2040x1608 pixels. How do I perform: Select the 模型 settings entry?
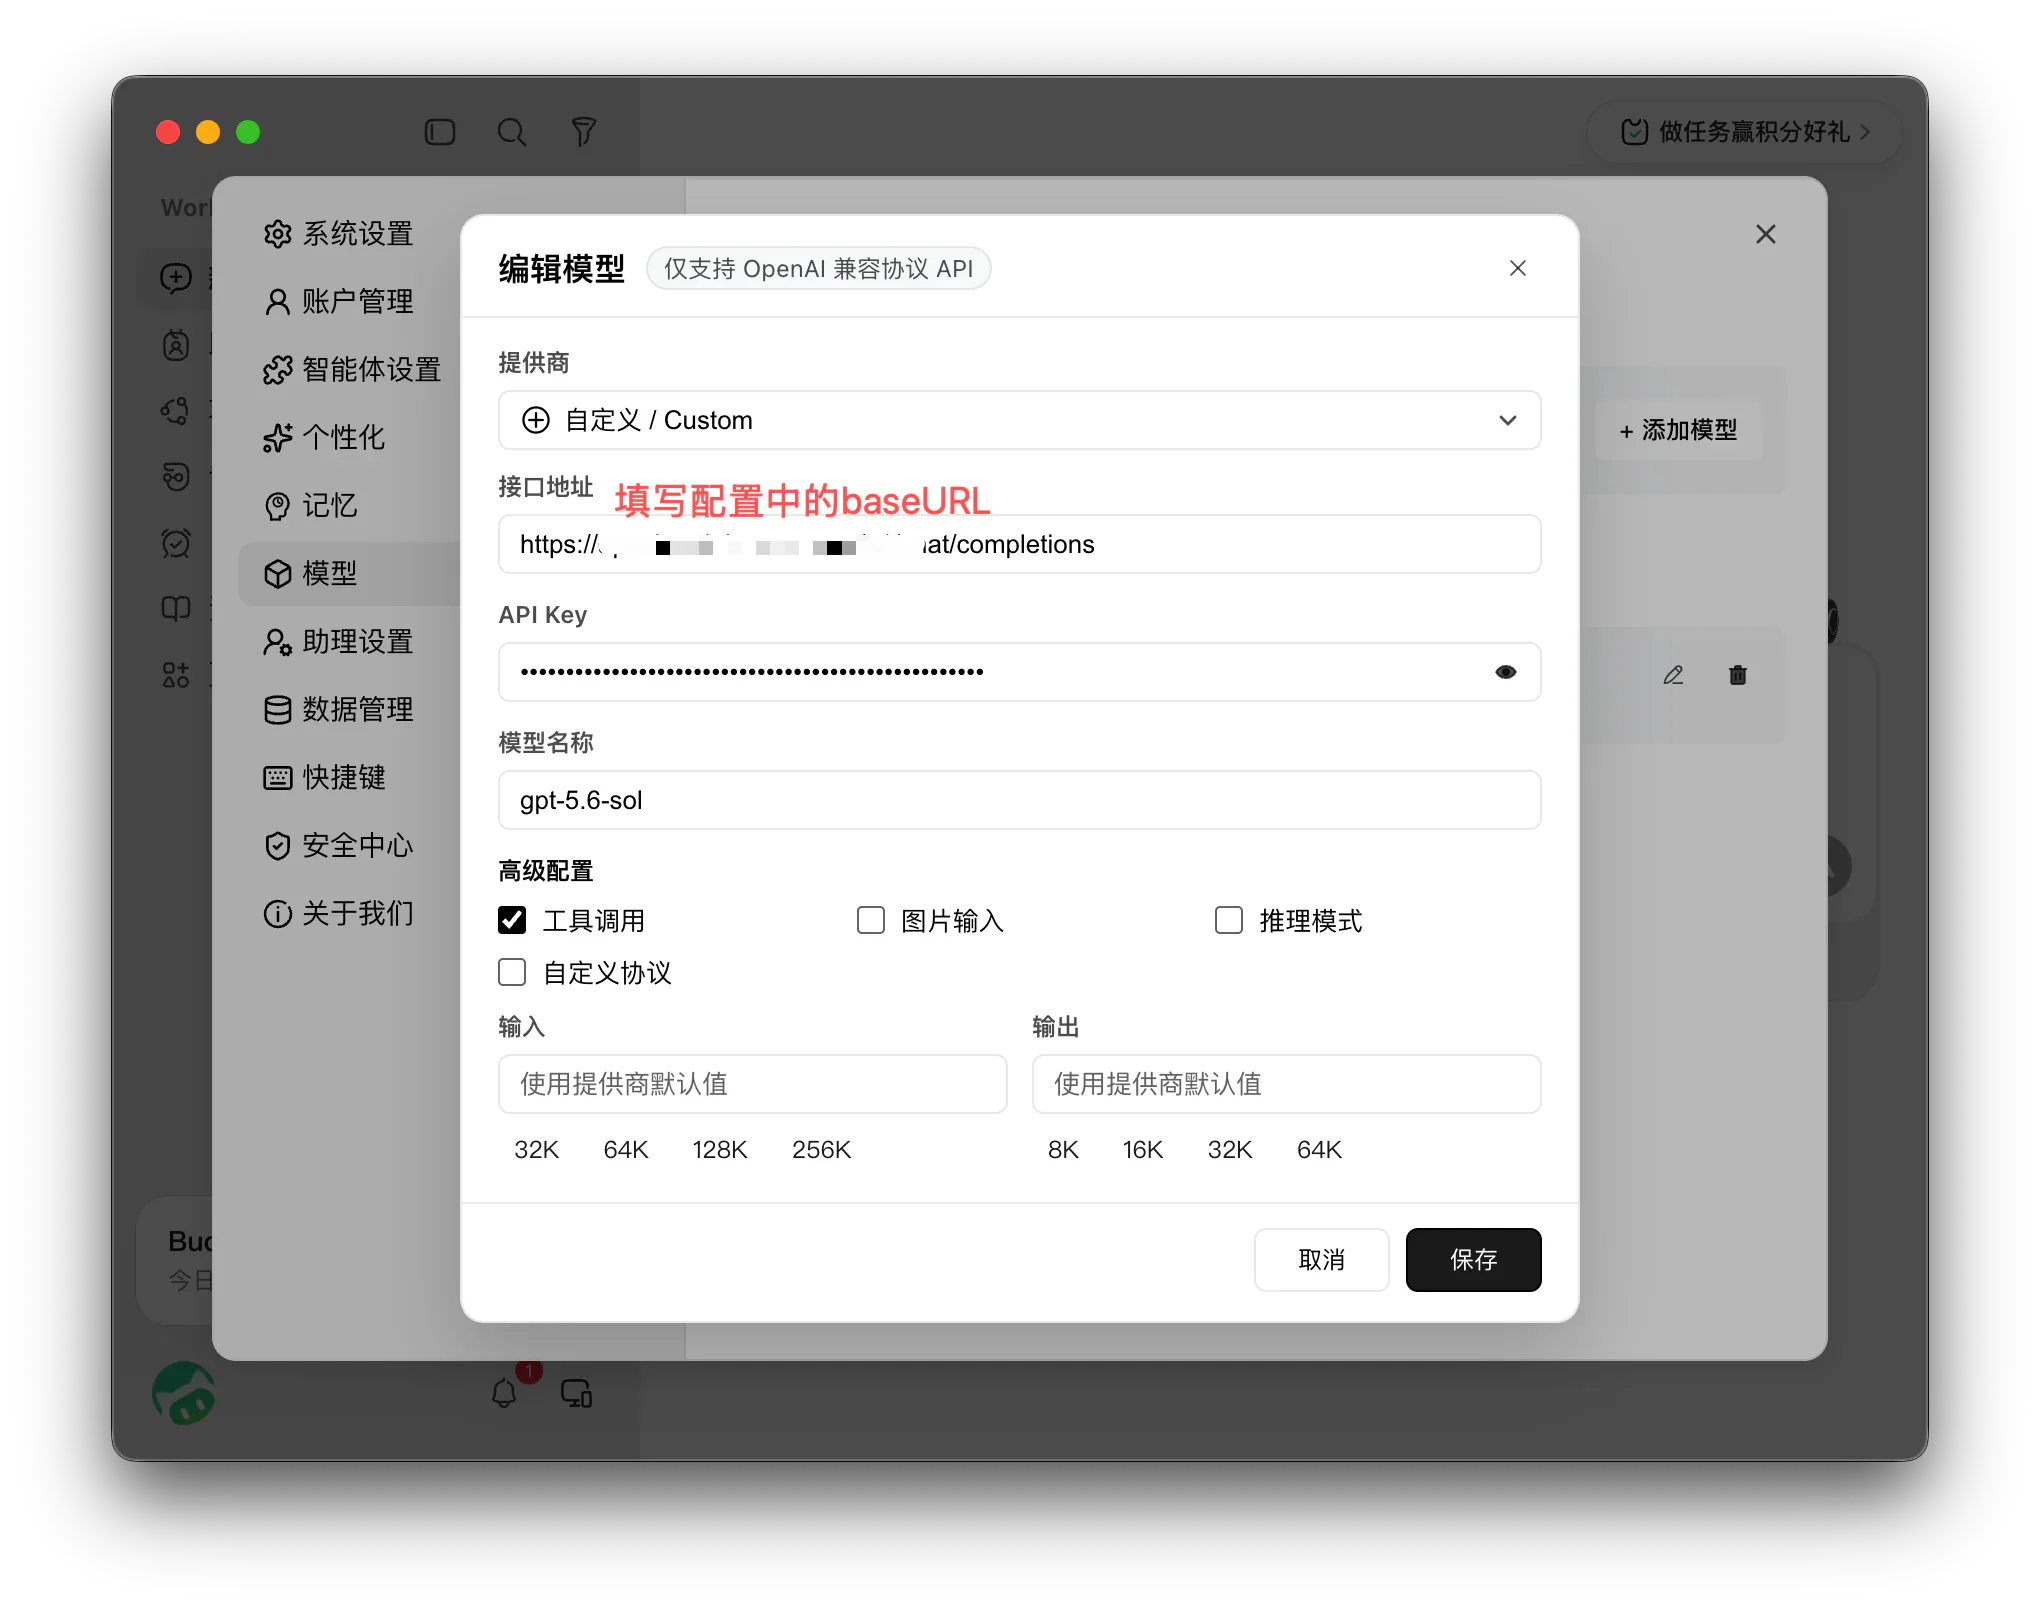tap(350, 574)
